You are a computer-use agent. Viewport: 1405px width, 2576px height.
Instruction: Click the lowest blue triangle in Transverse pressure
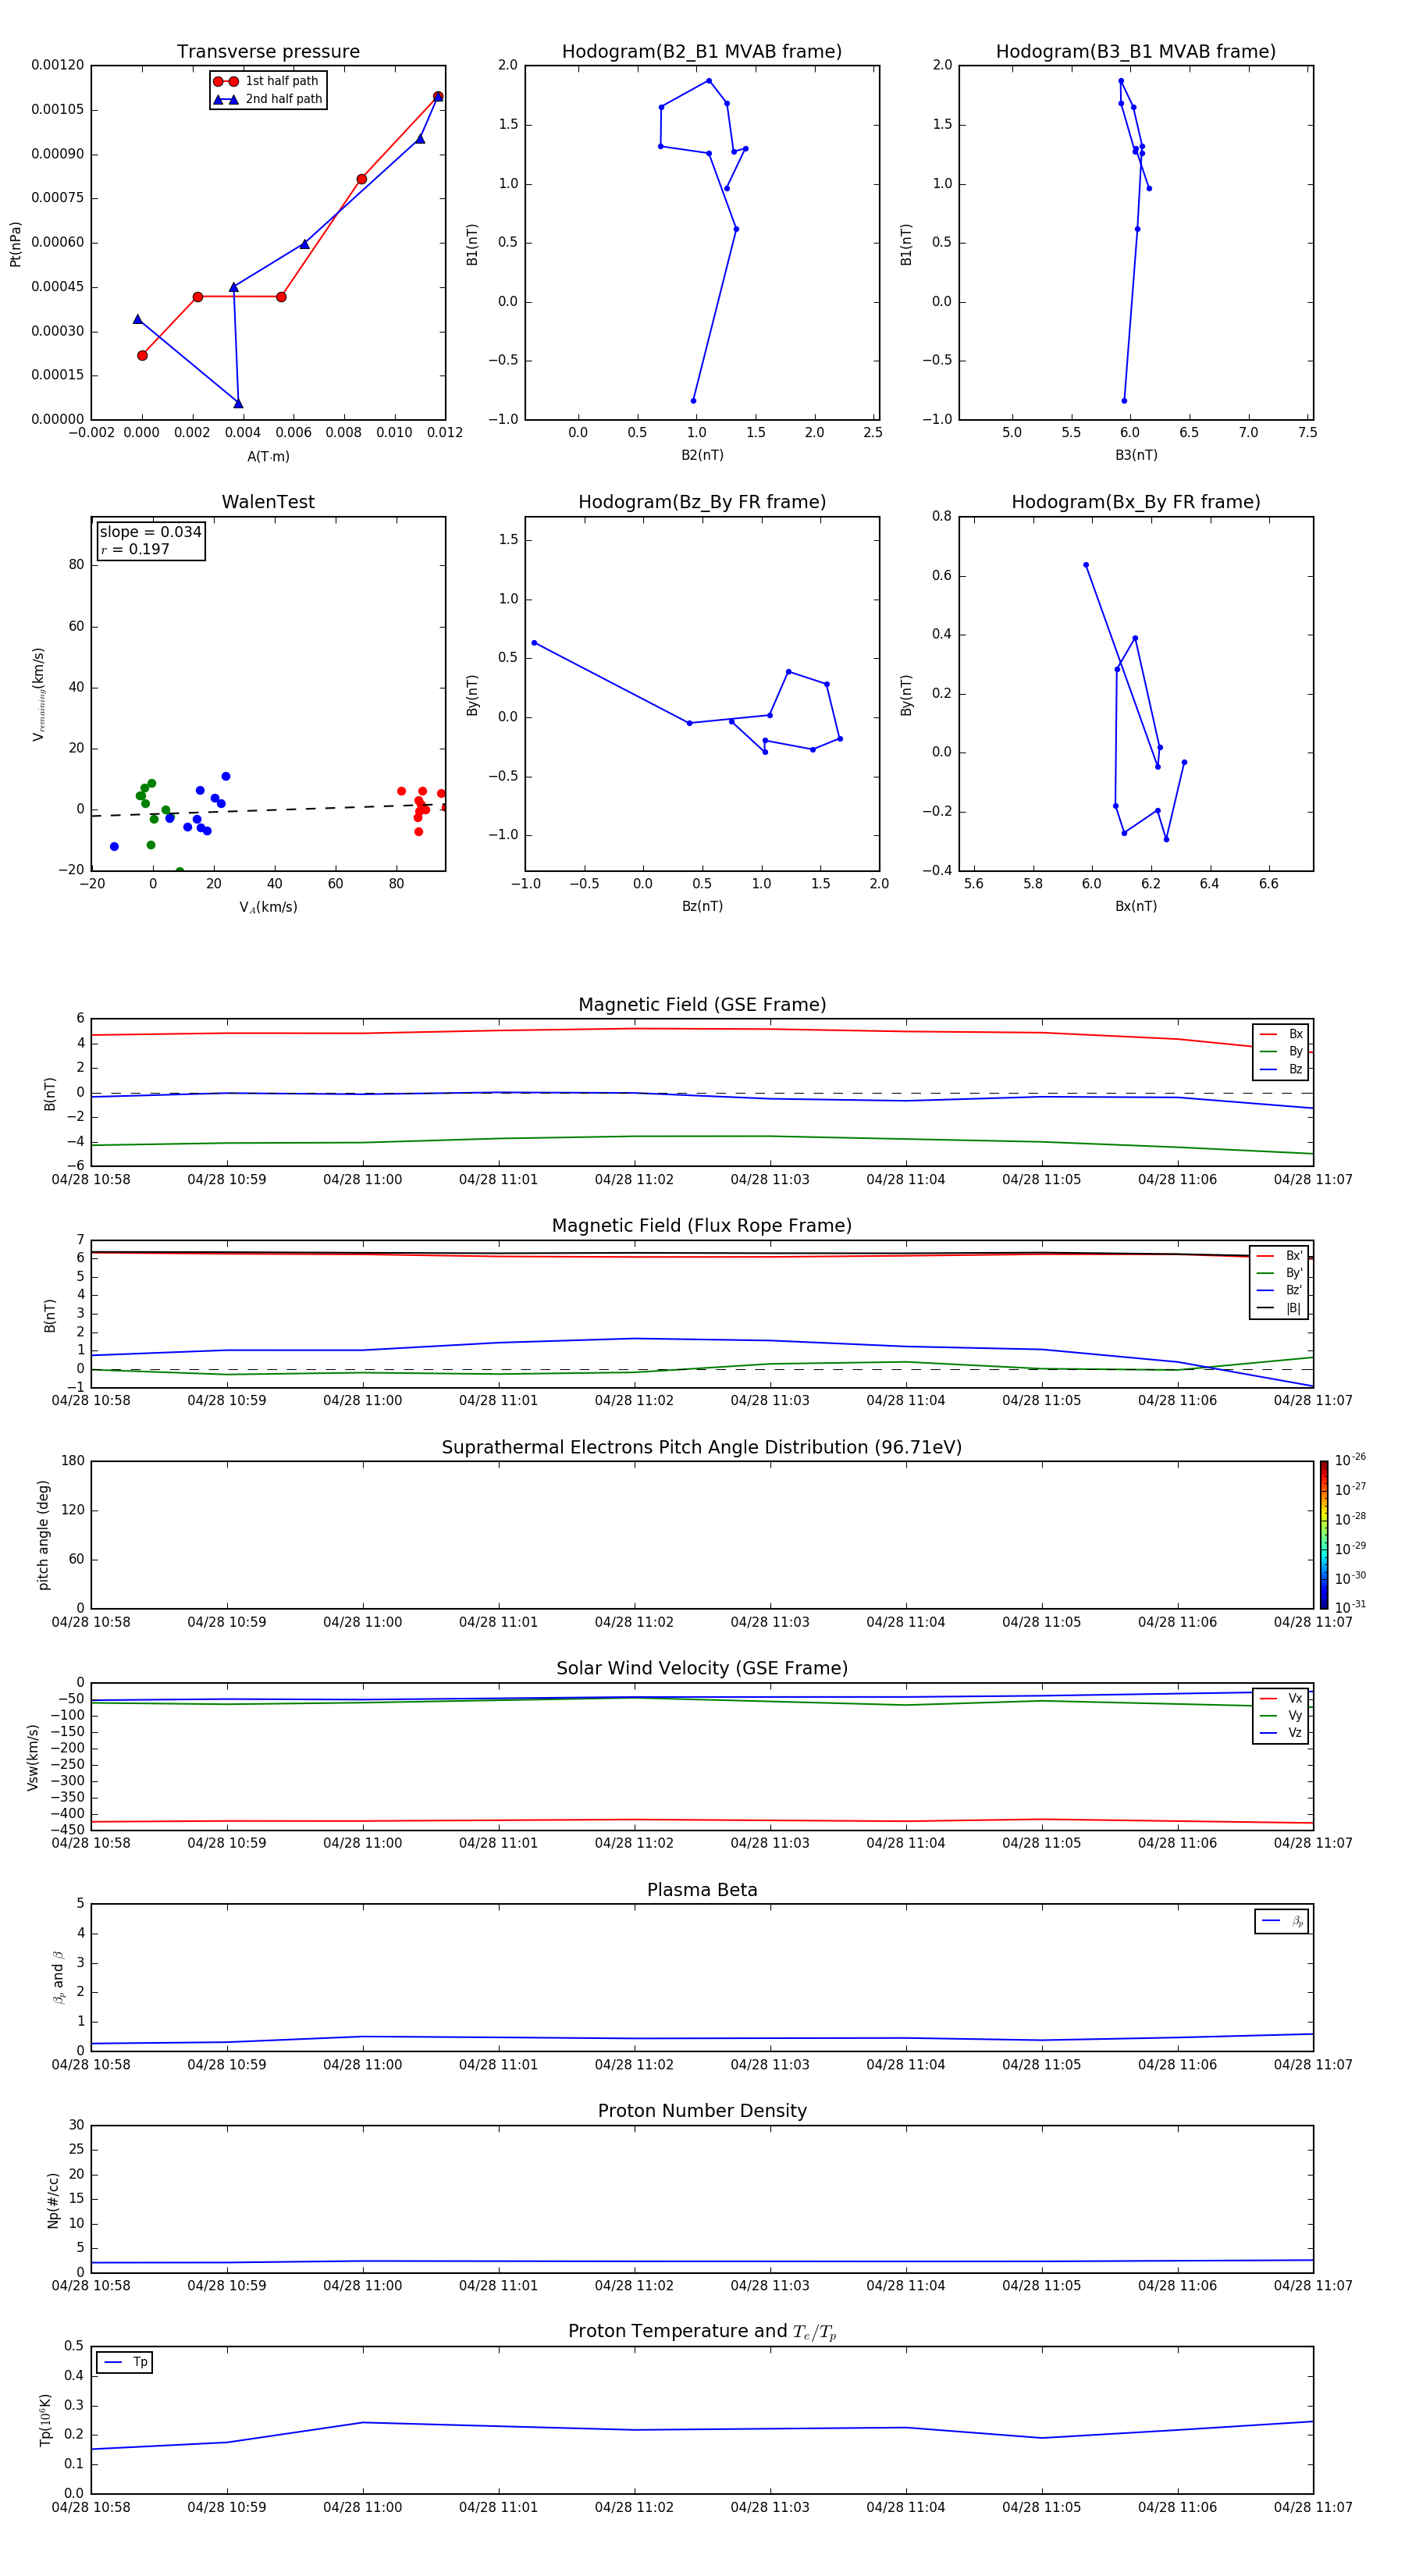click(x=238, y=403)
